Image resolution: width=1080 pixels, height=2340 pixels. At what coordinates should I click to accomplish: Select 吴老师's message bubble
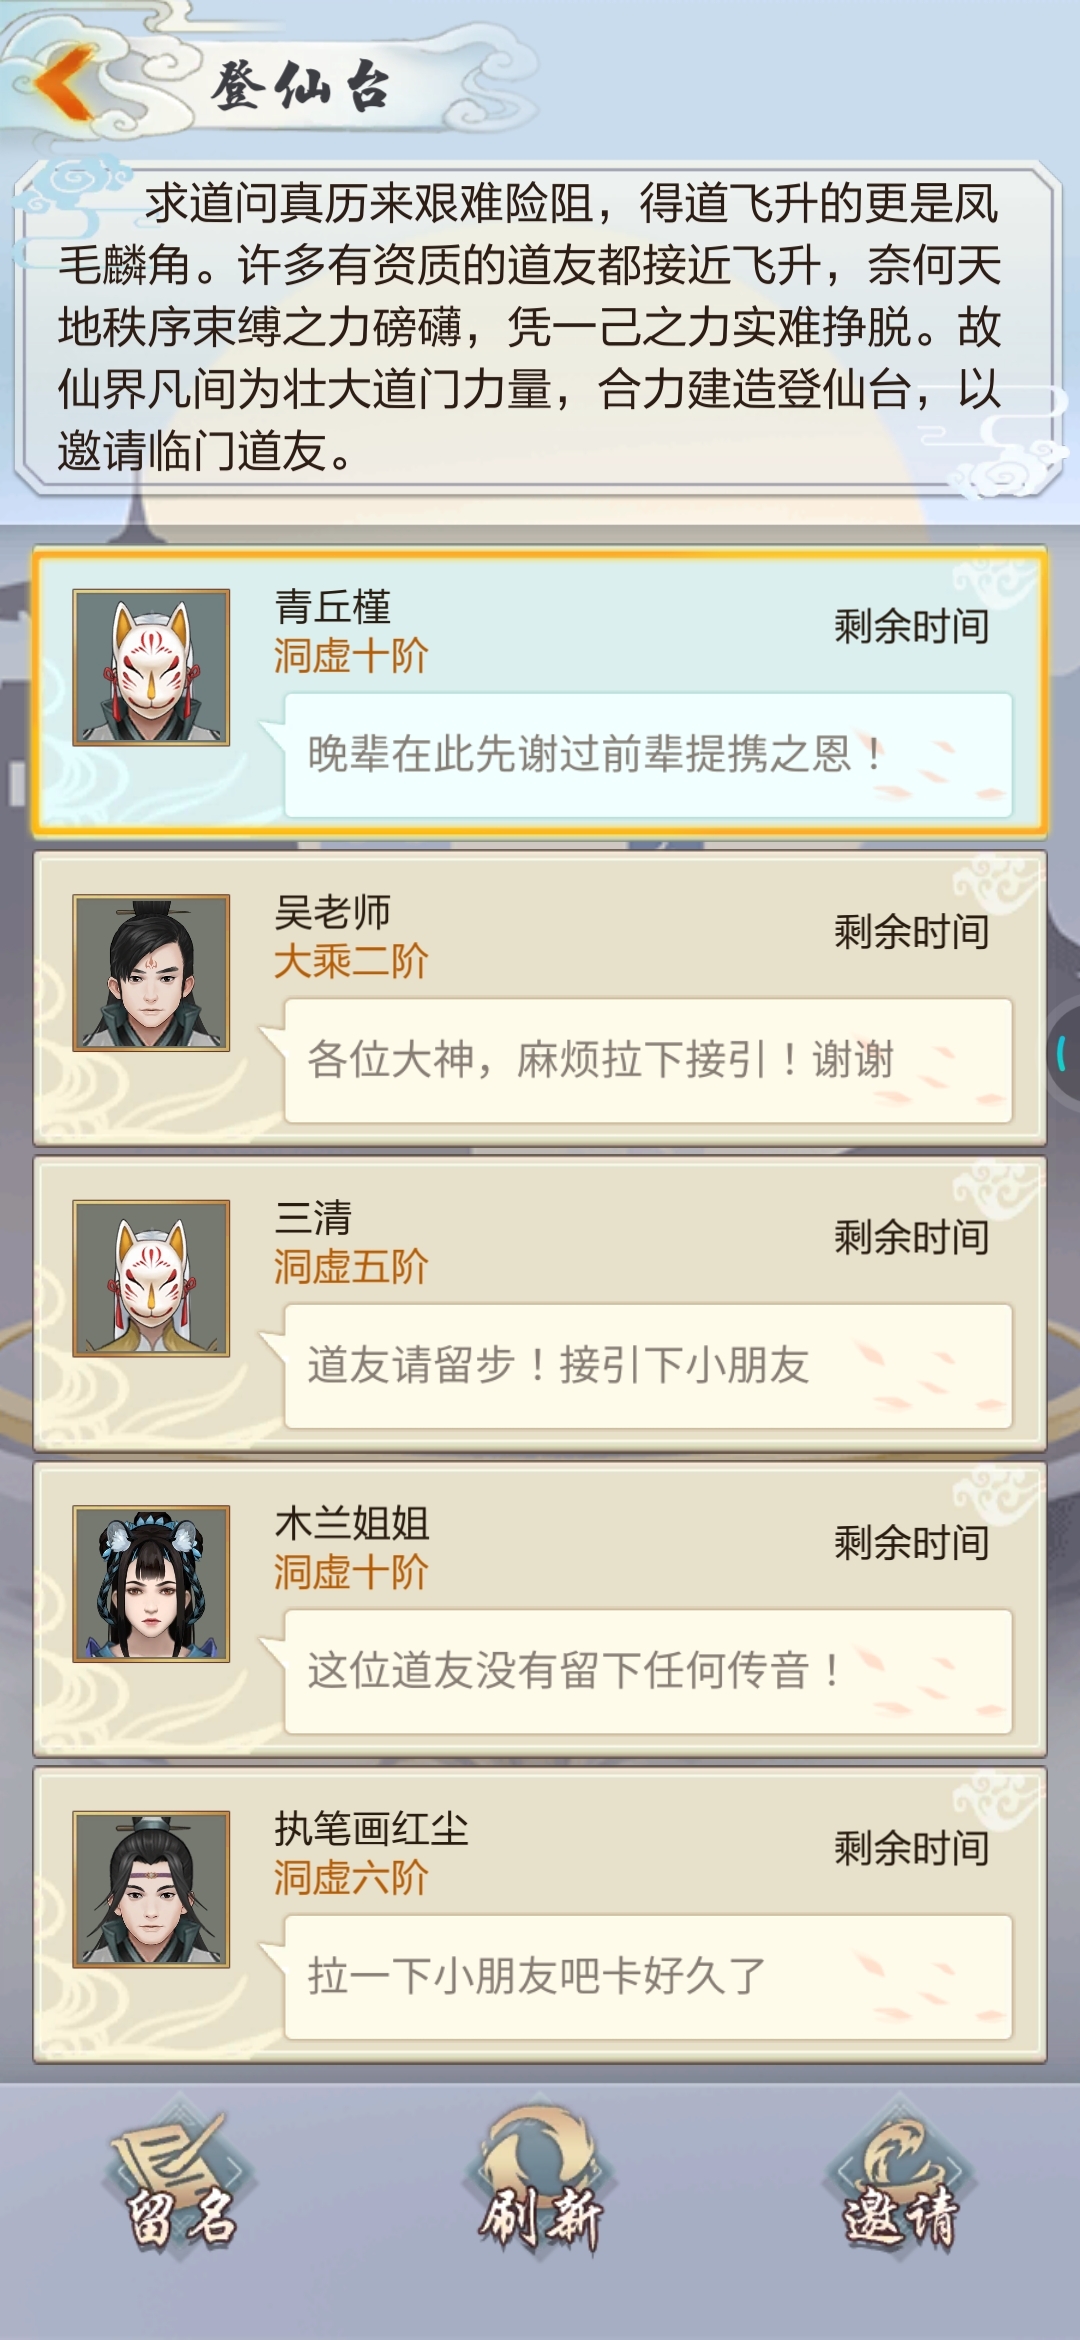[x=648, y=1060]
